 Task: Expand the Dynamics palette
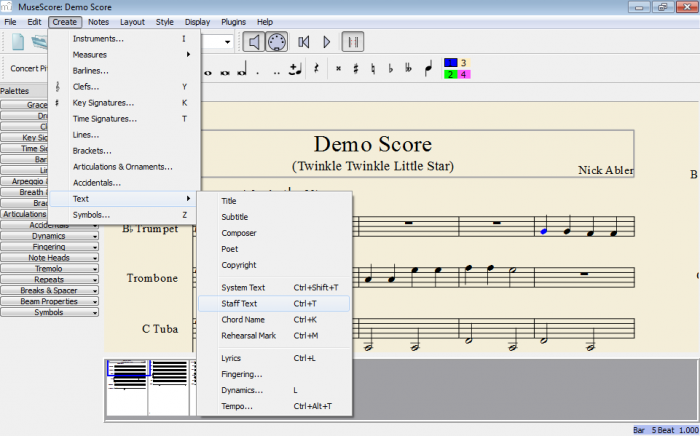[x=49, y=236]
